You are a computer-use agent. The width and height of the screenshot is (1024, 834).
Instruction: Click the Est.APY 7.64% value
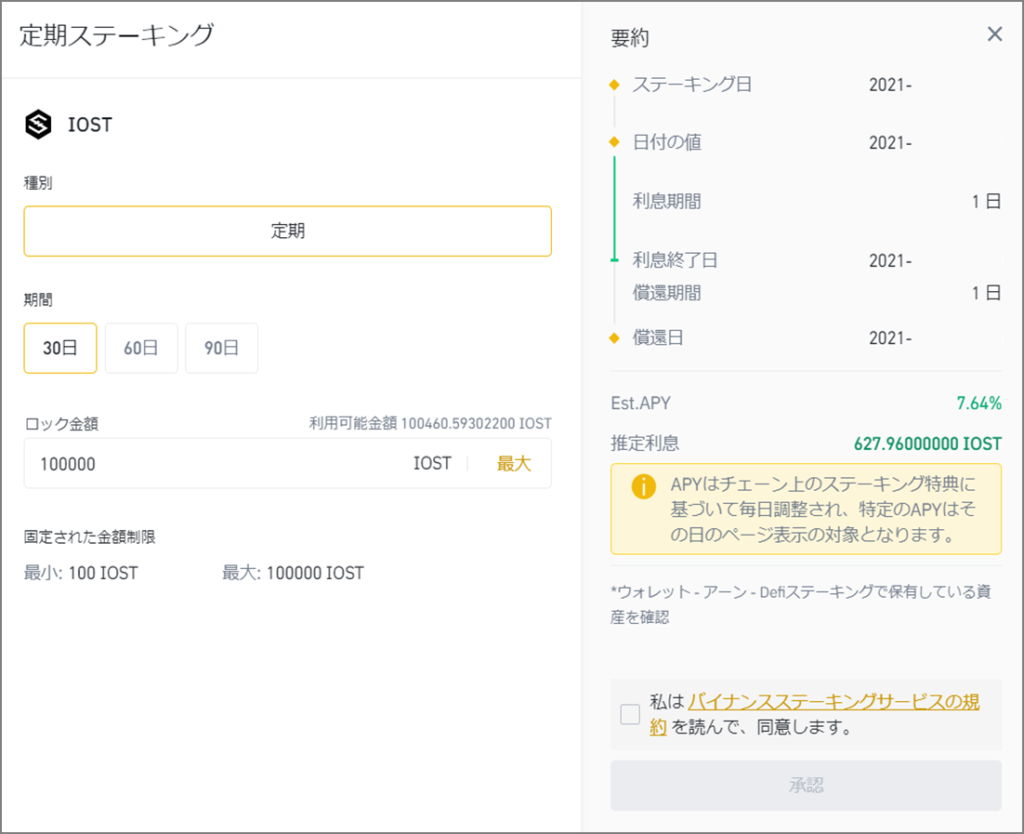pyautogui.click(x=978, y=404)
